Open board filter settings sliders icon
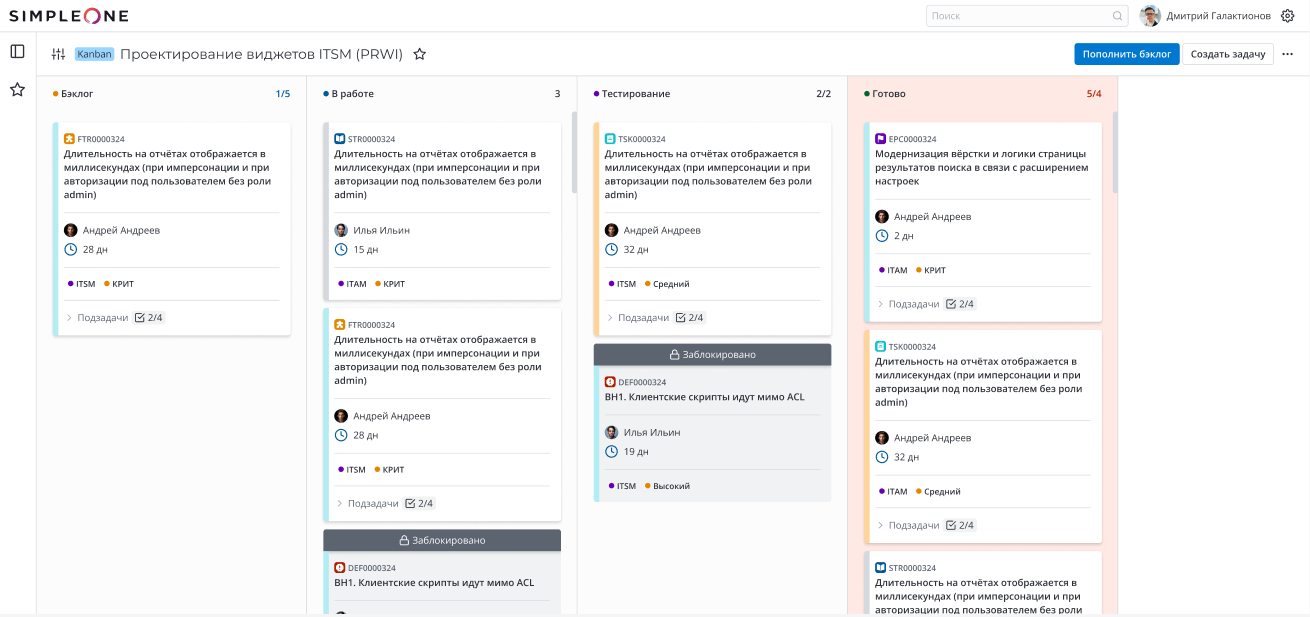1310x617 pixels. [x=58, y=54]
